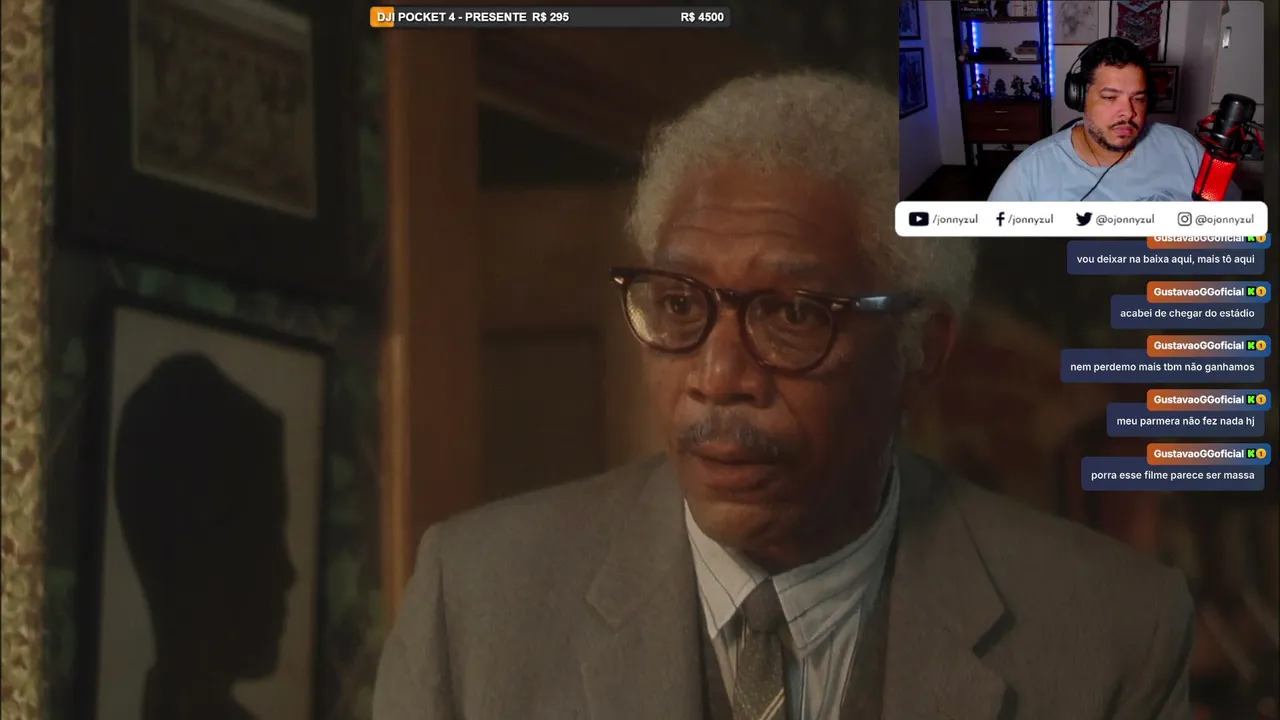
Task: Click the Twitter bird logo
Action: [x=1084, y=219]
